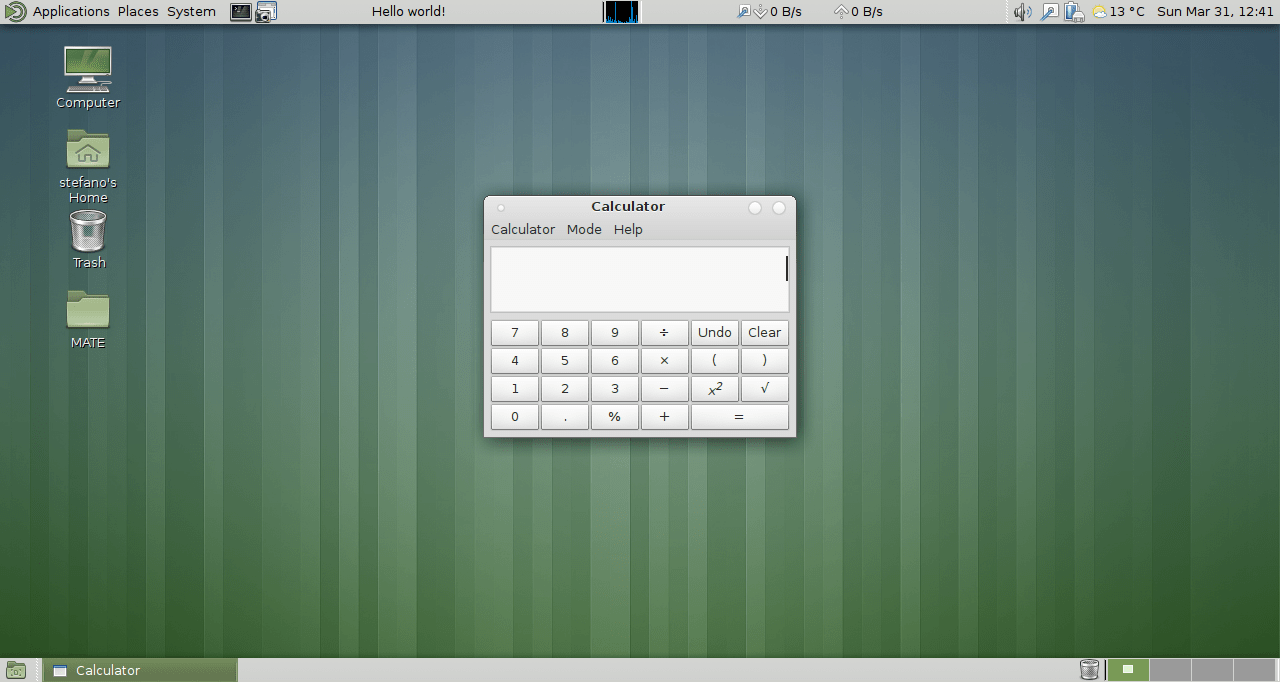
Task: Open the Help menu
Action: click(x=628, y=229)
